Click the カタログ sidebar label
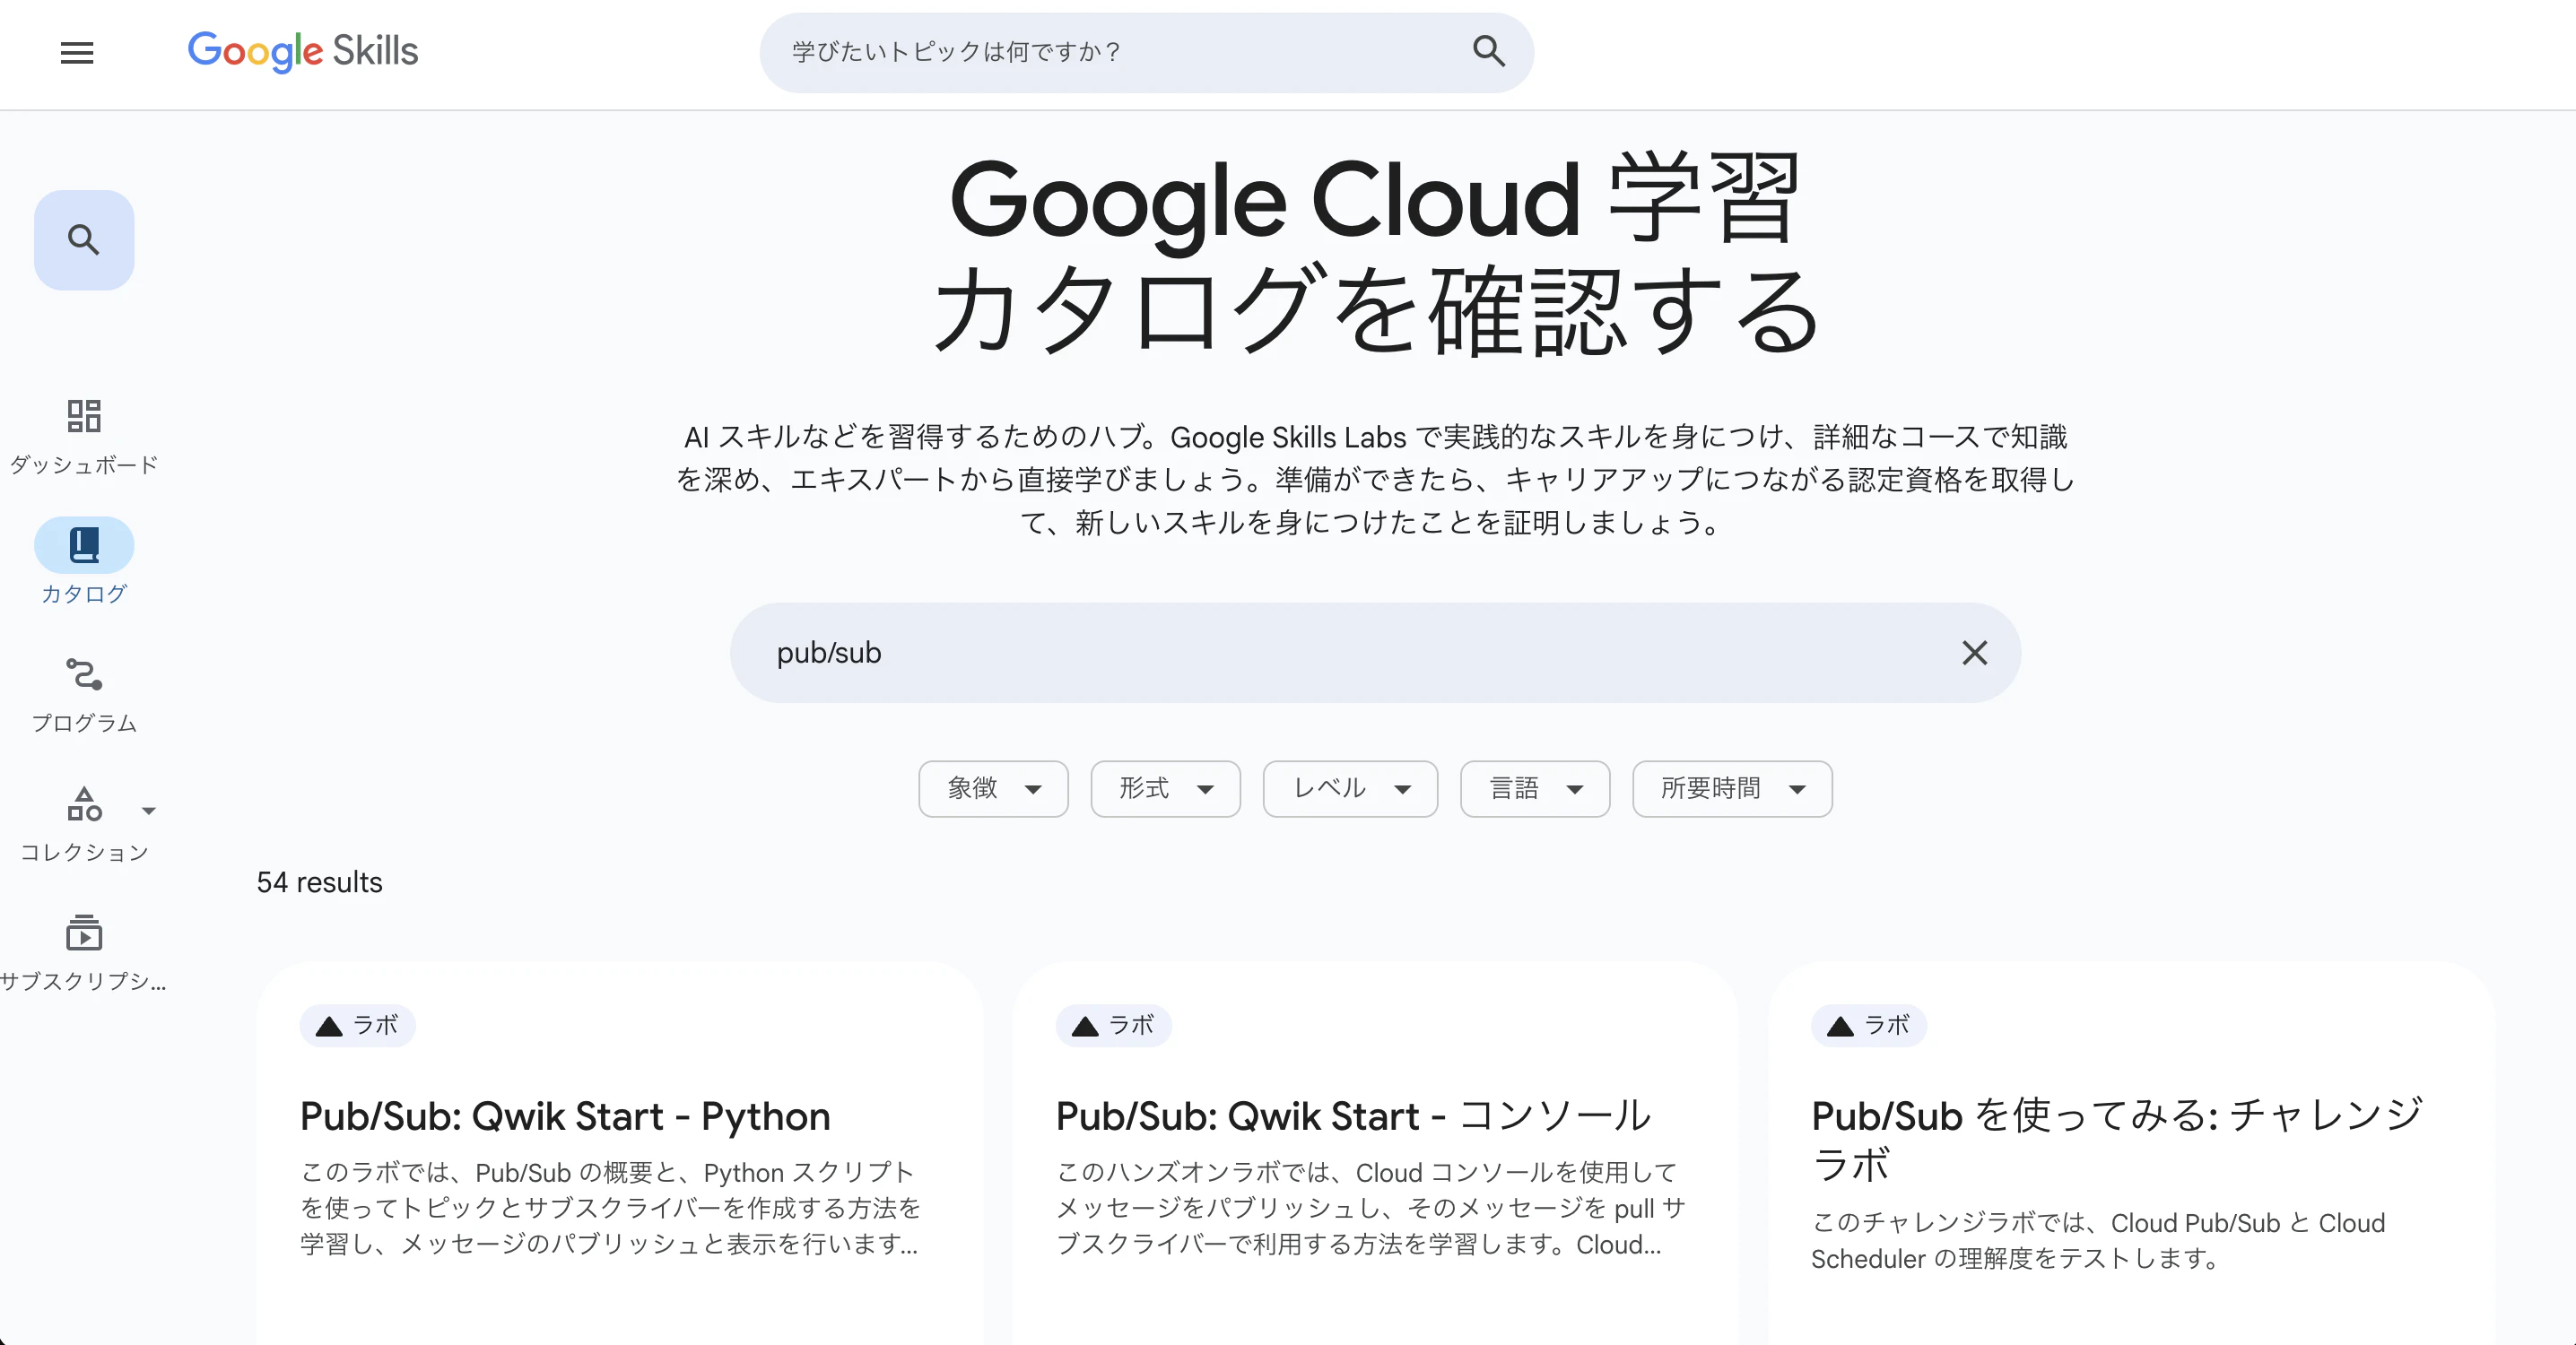This screenshot has height=1345, width=2576. (84, 594)
